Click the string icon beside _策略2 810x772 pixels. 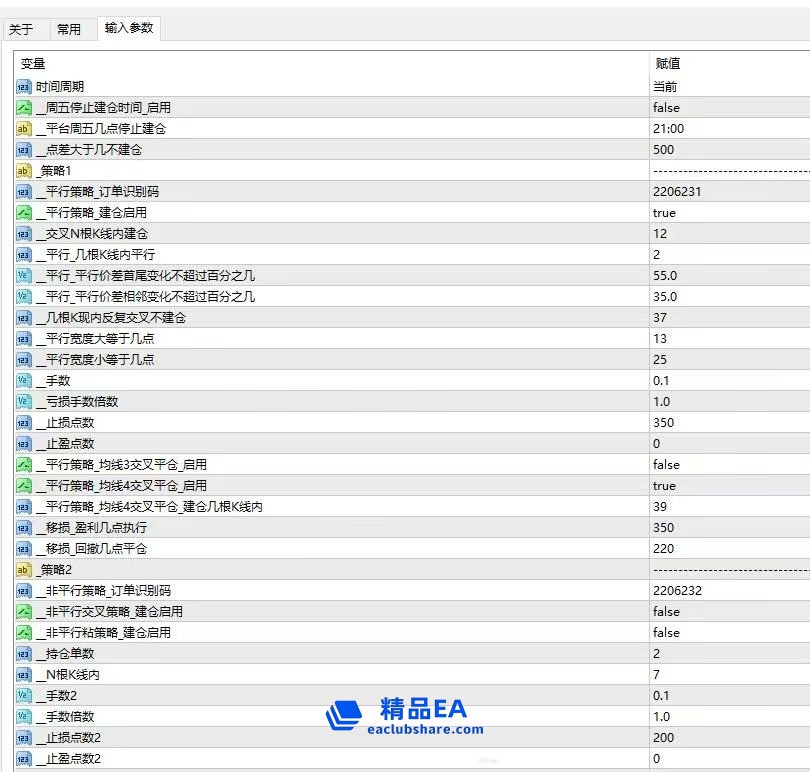[24, 570]
